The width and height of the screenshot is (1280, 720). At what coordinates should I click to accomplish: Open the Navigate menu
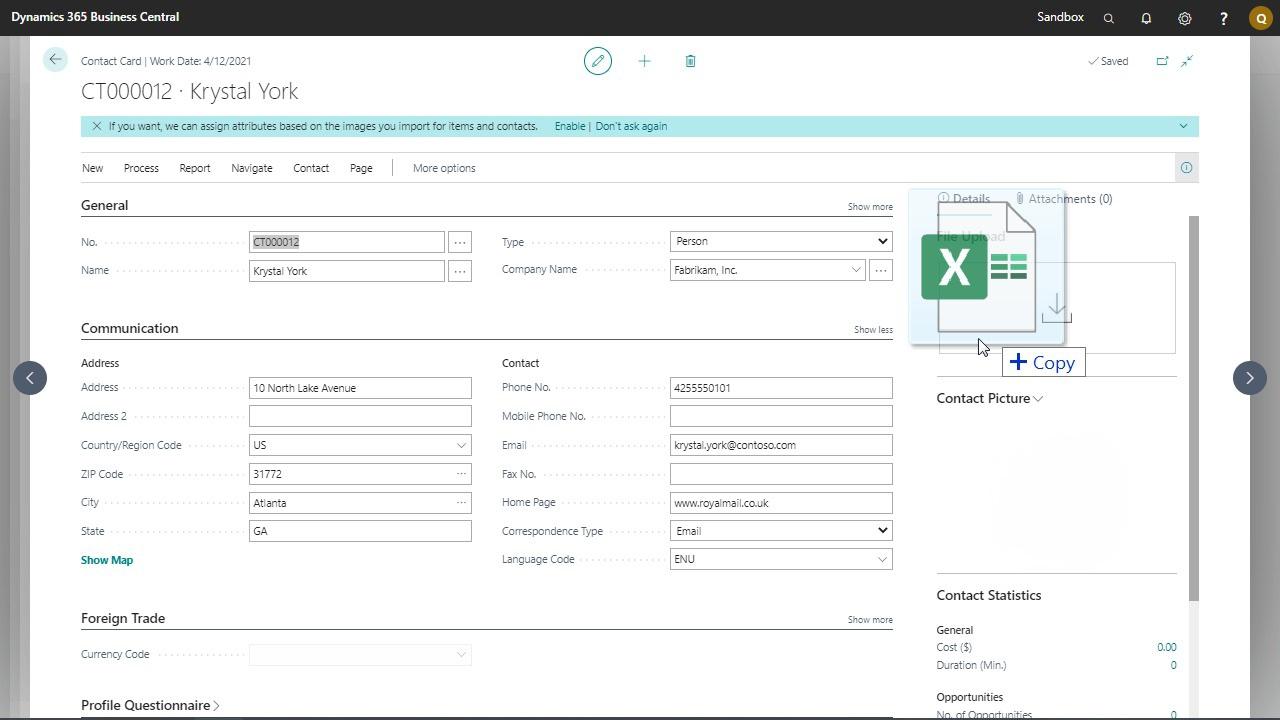tap(251, 168)
